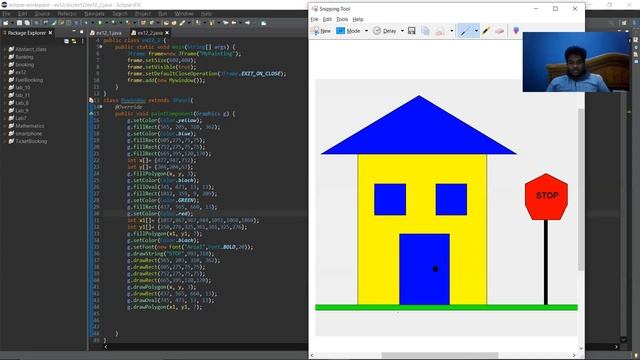Screen dimensions: 640x360
Task: Click the green Run button in Eclipse
Action: point(99,23)
